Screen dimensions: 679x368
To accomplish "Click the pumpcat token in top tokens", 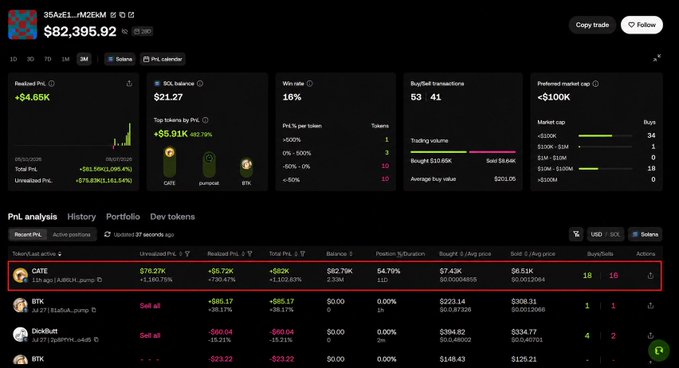I will (x=209, y=169).
